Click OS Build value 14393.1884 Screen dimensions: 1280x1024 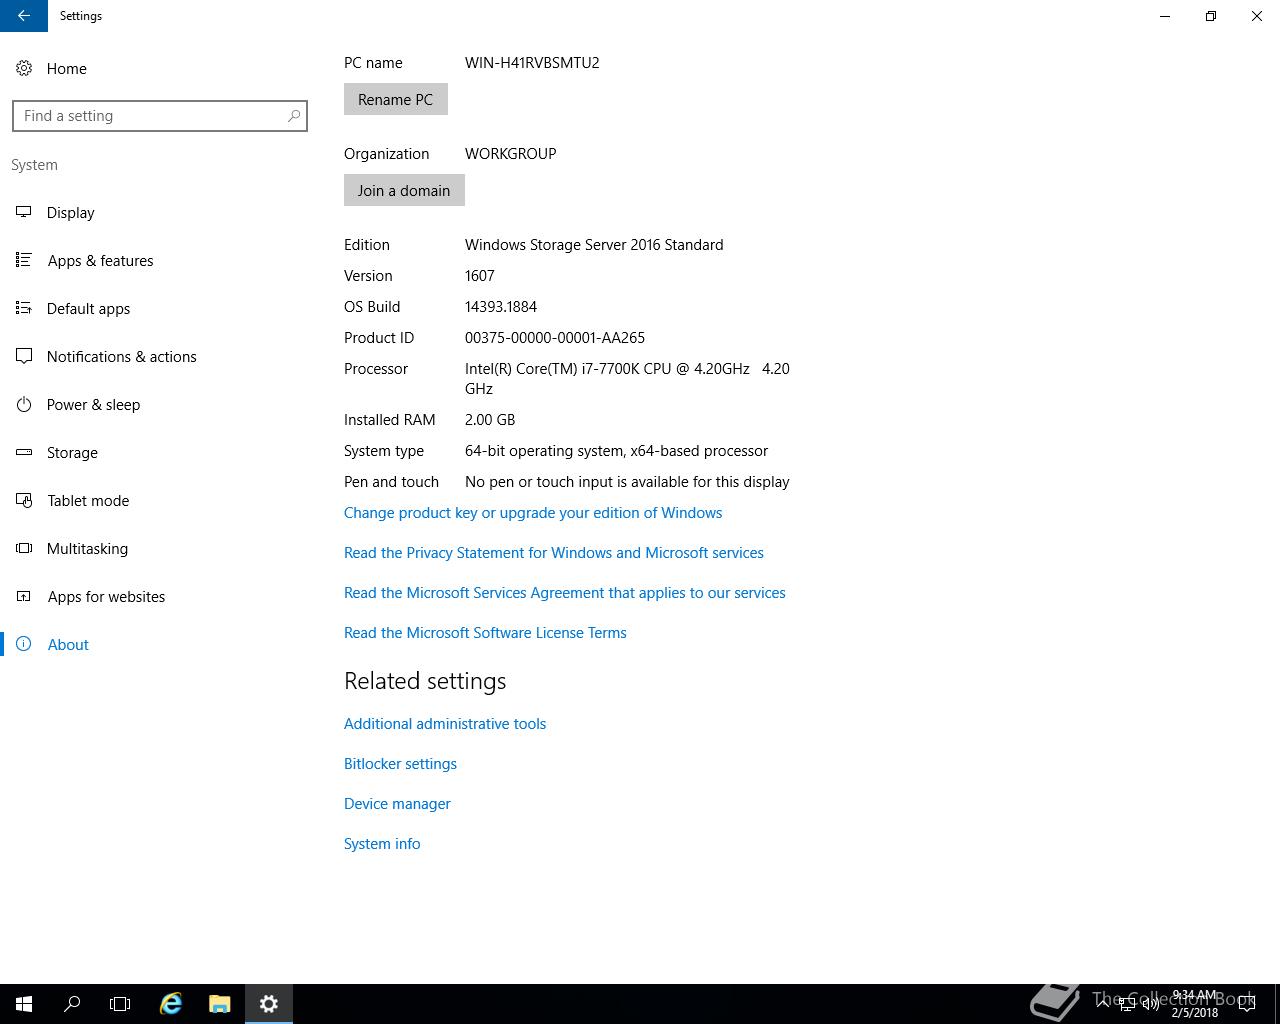tap(501, 307)
